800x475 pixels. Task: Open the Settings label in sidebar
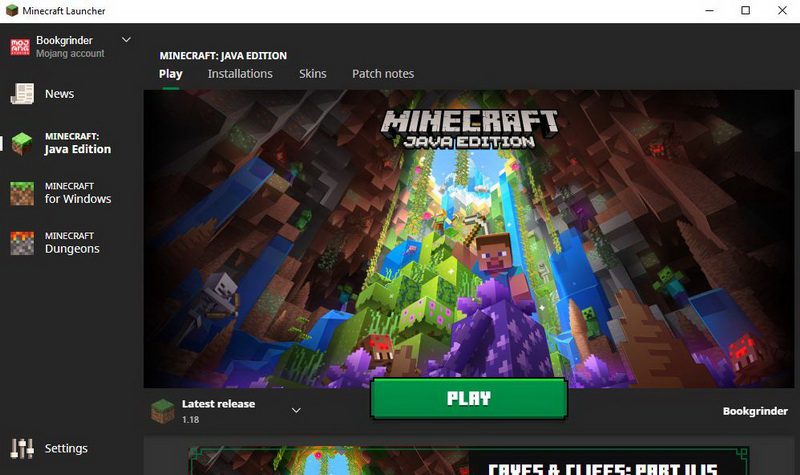coord(66,448)
